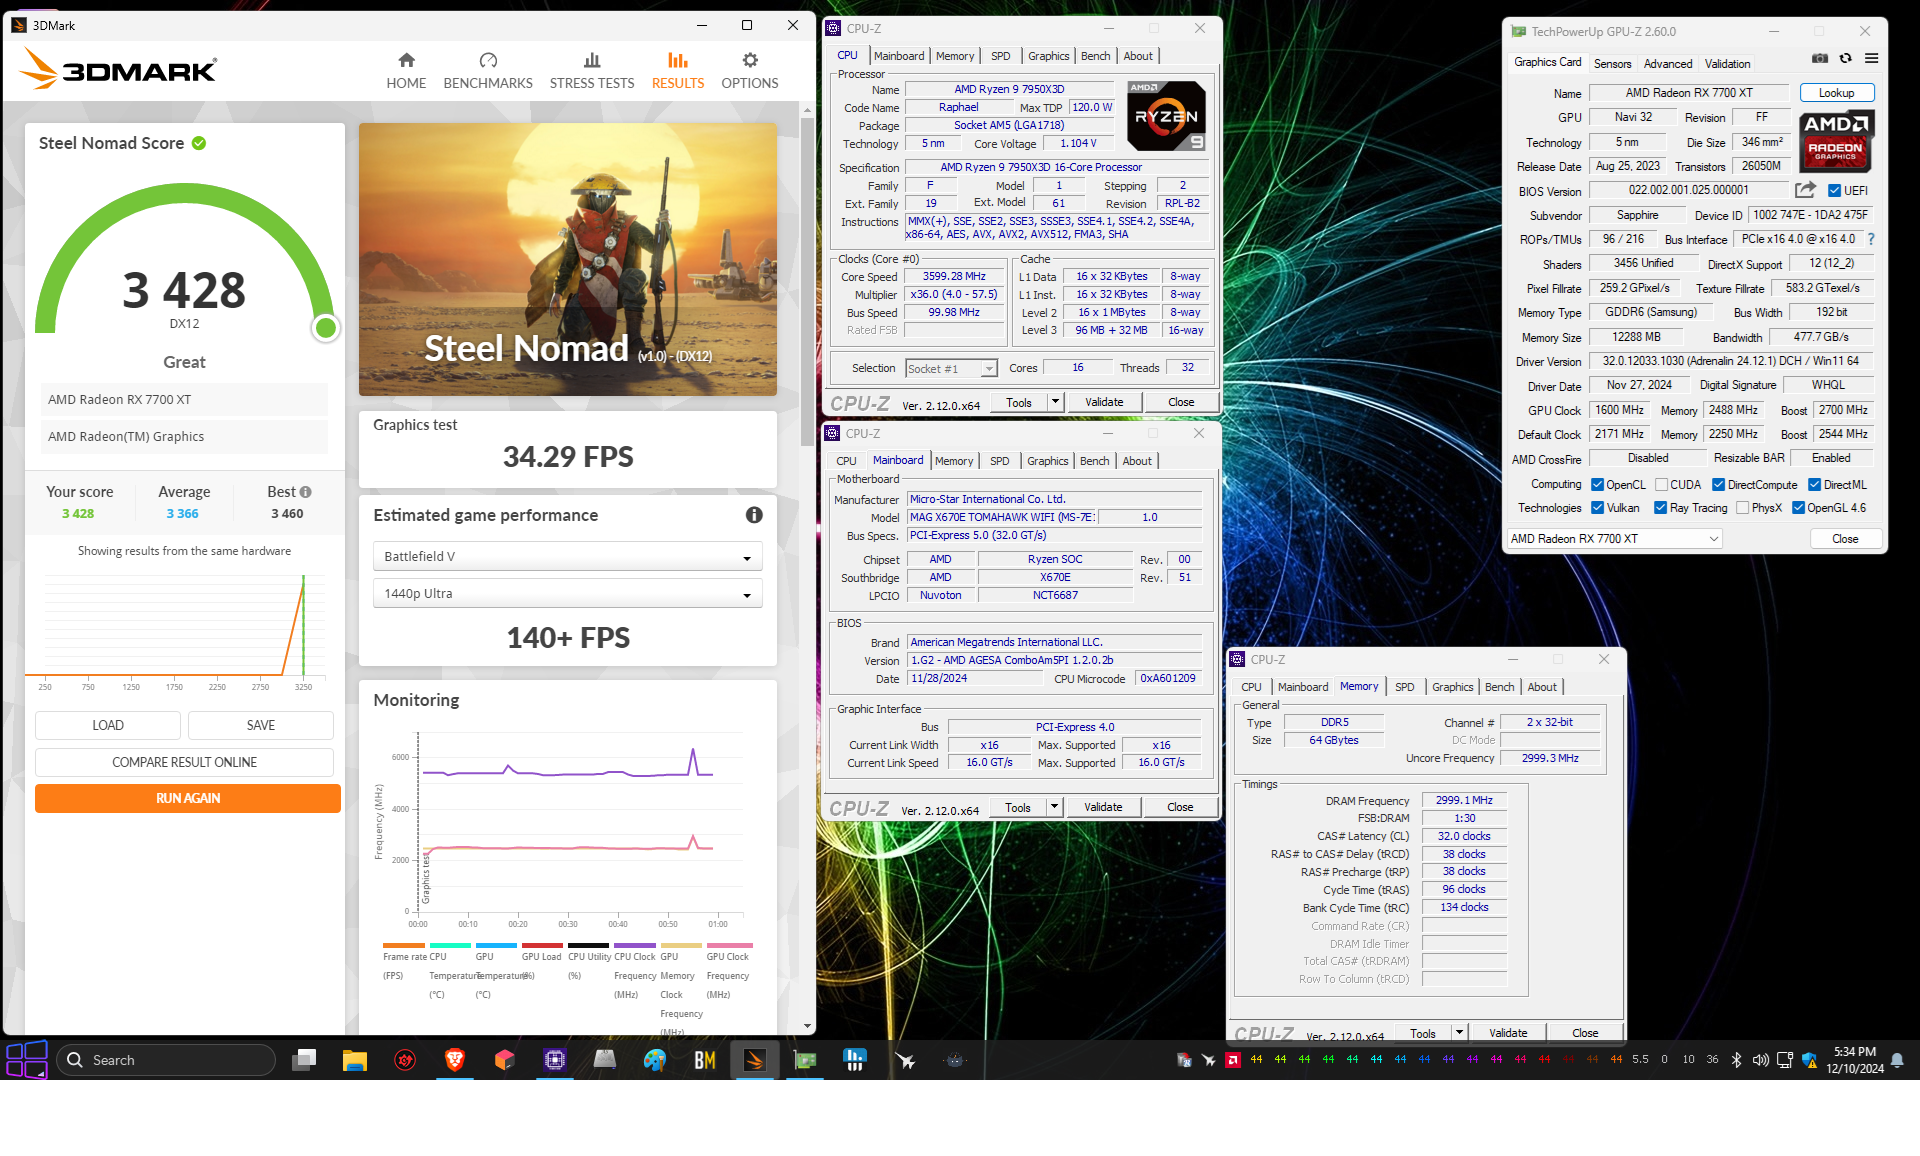Open the Bluetooth tray icon
The height and width of the screenshot is (1156, 1920).
pyautogui.click(x=1737, y=1060)
